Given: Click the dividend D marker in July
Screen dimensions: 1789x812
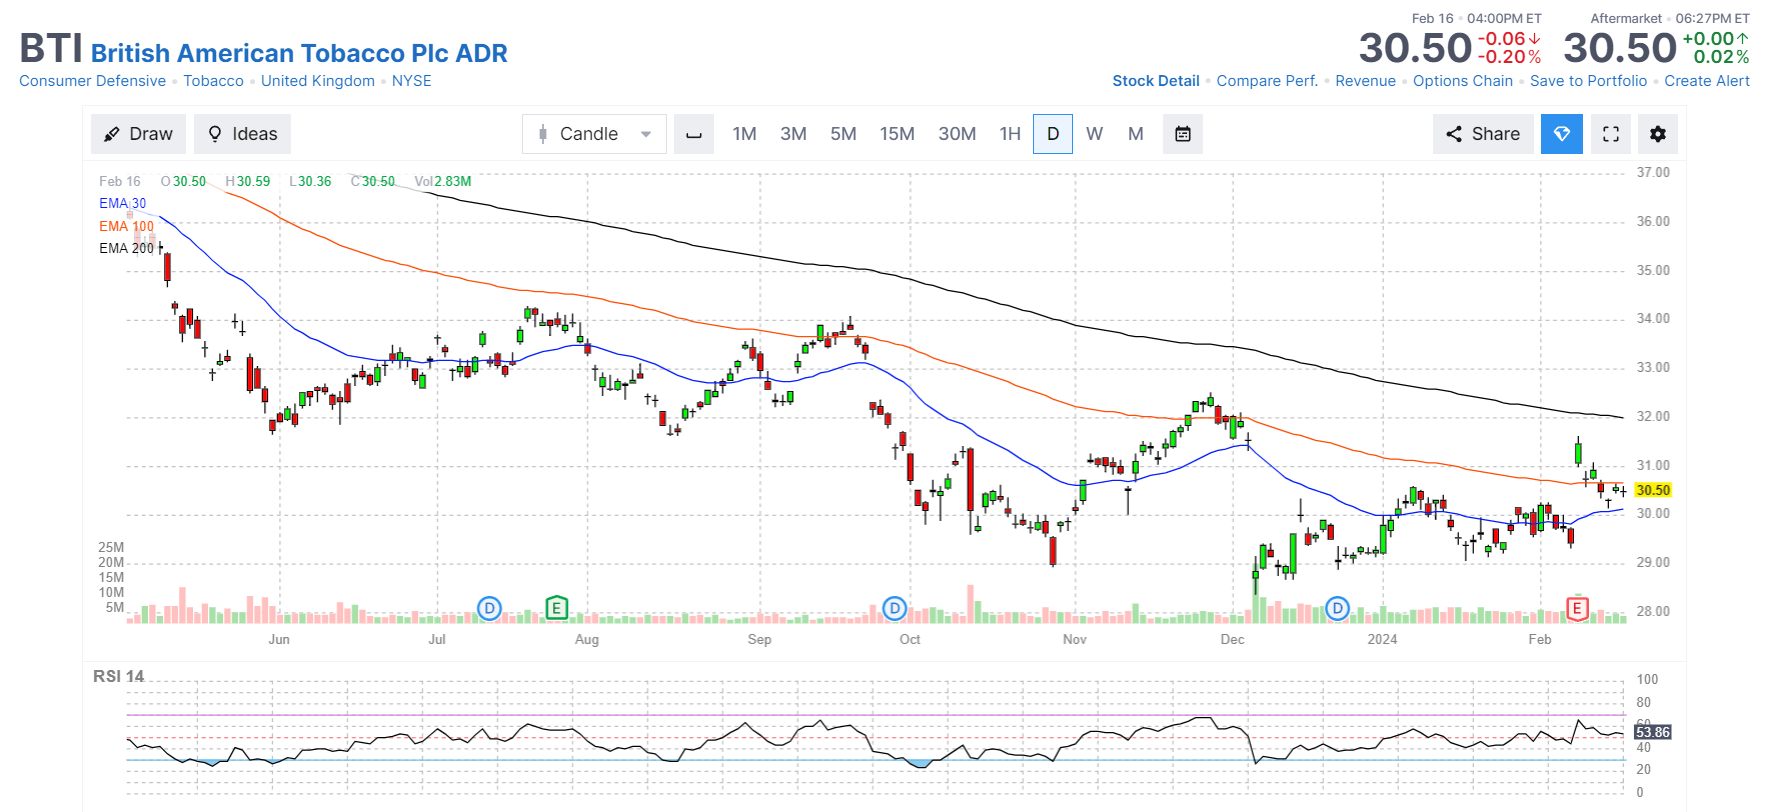Looking at the screenshot, I should tap(489, 608).
